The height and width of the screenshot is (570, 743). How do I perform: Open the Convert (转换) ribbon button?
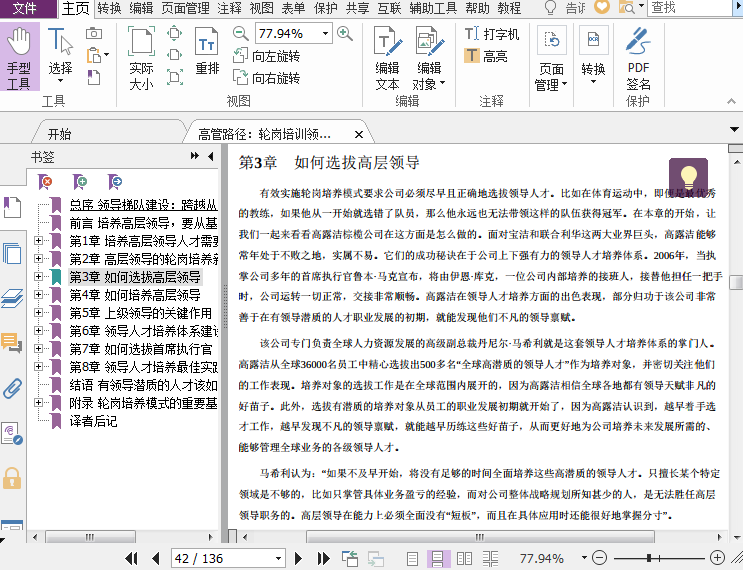593,56
